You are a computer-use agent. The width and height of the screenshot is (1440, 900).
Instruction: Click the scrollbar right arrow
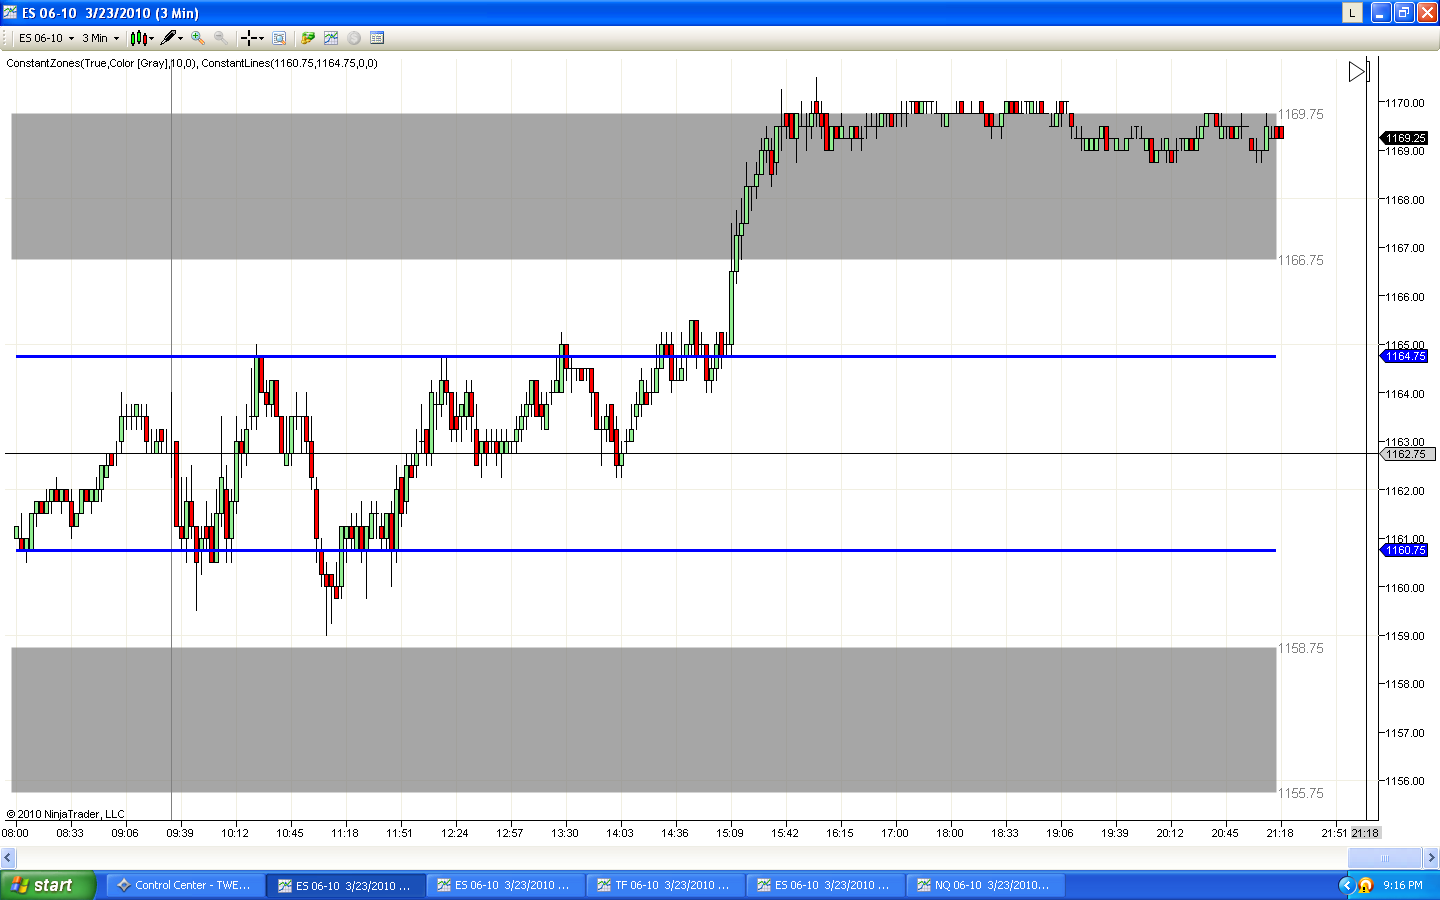1431,858
